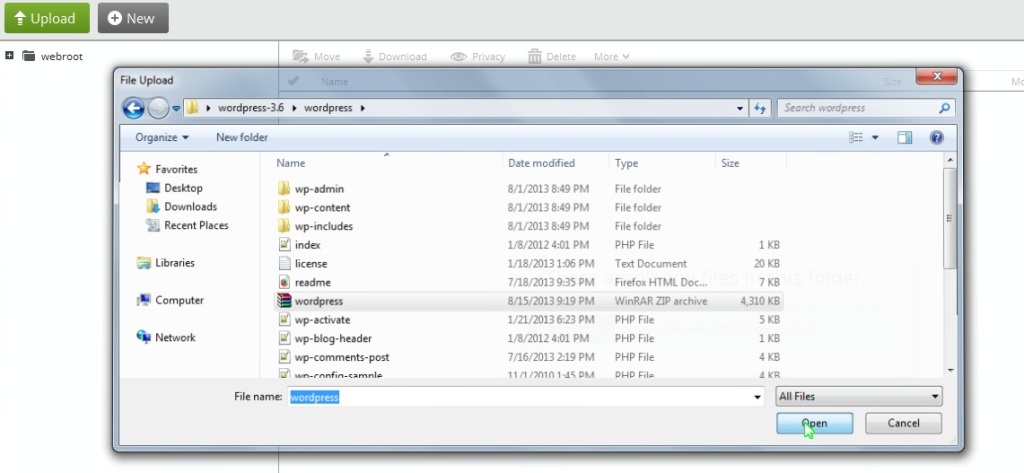Select Favorites in navigation pane

click(x=167, y=169)
